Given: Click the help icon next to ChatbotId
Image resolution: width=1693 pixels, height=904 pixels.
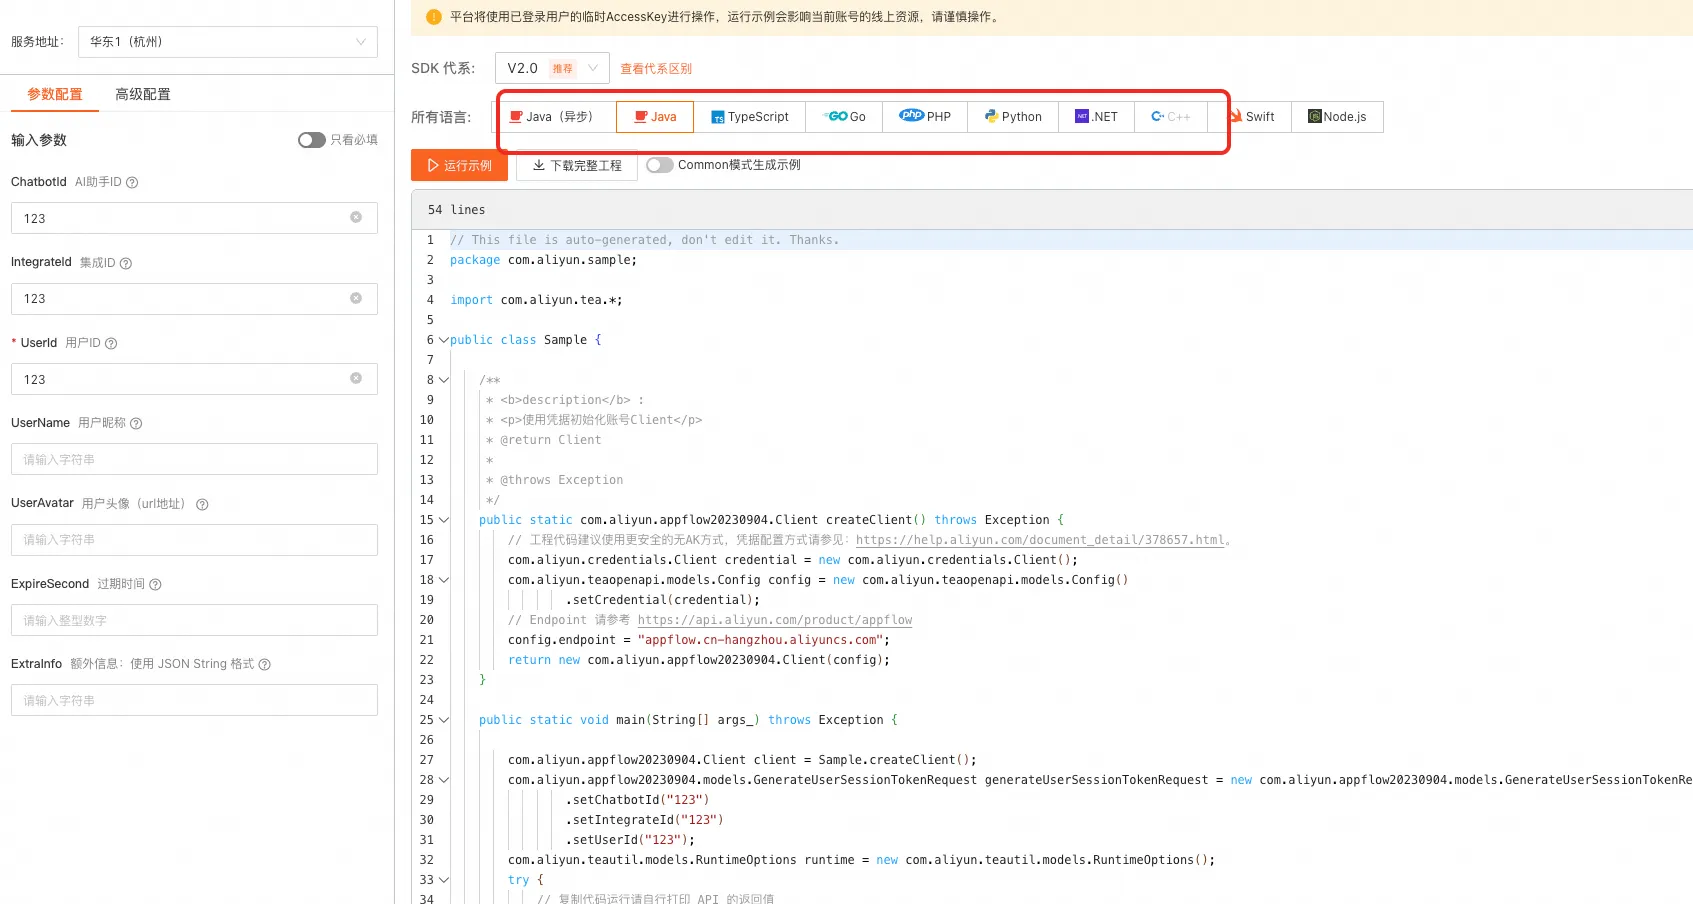Looking at the screenshot, I should tap(132, 182).
